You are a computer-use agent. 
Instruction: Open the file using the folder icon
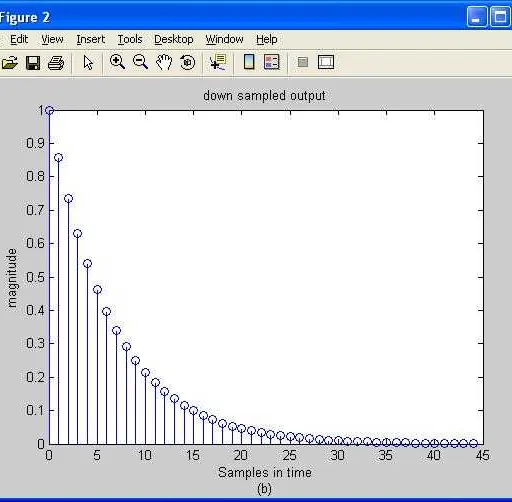pyautogui.click(x=9, y=62)
